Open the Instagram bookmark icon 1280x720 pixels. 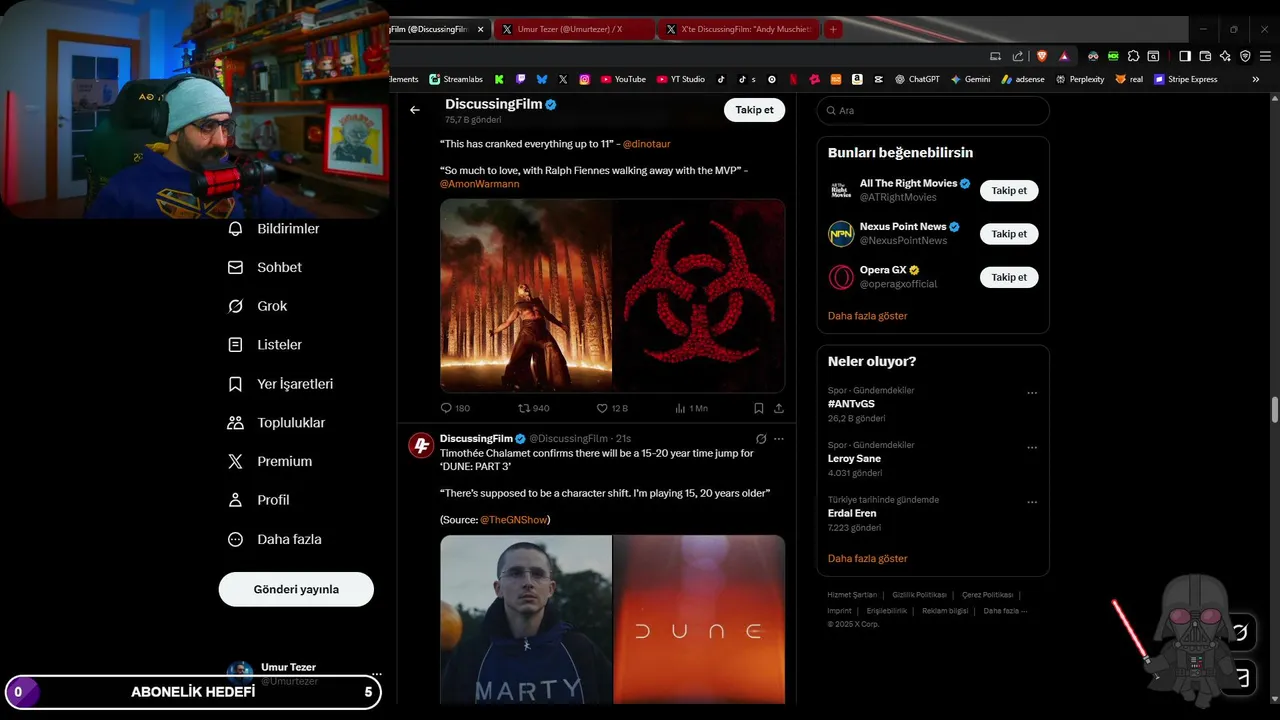585,79
